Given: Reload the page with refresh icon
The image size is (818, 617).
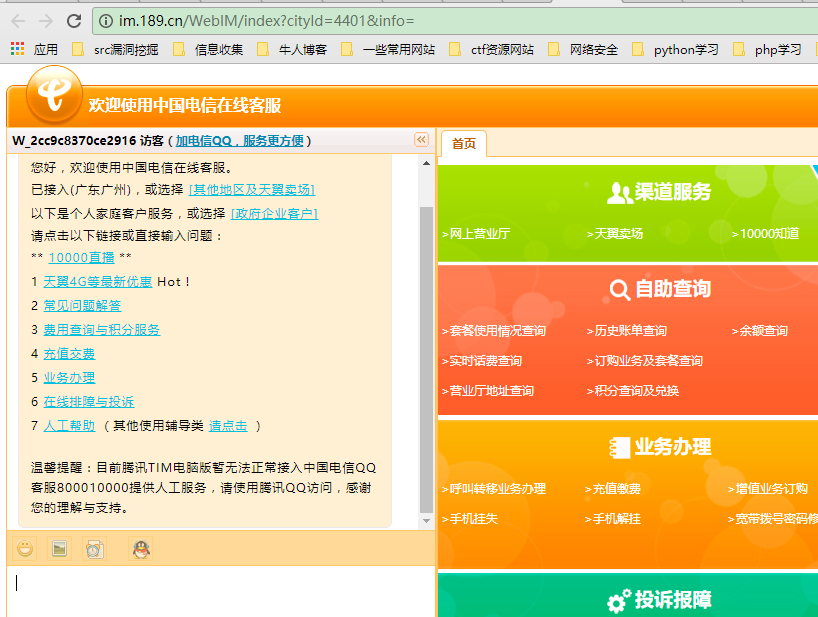Looking at the screenshot, I should pos(74,21).
